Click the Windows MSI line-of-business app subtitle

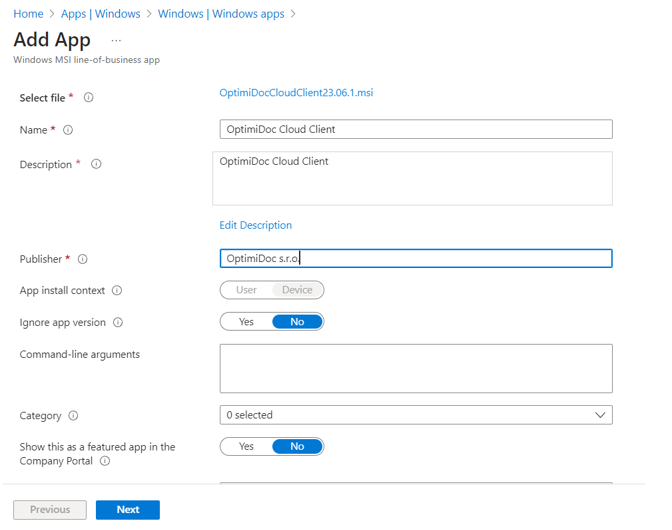[87, 60]
